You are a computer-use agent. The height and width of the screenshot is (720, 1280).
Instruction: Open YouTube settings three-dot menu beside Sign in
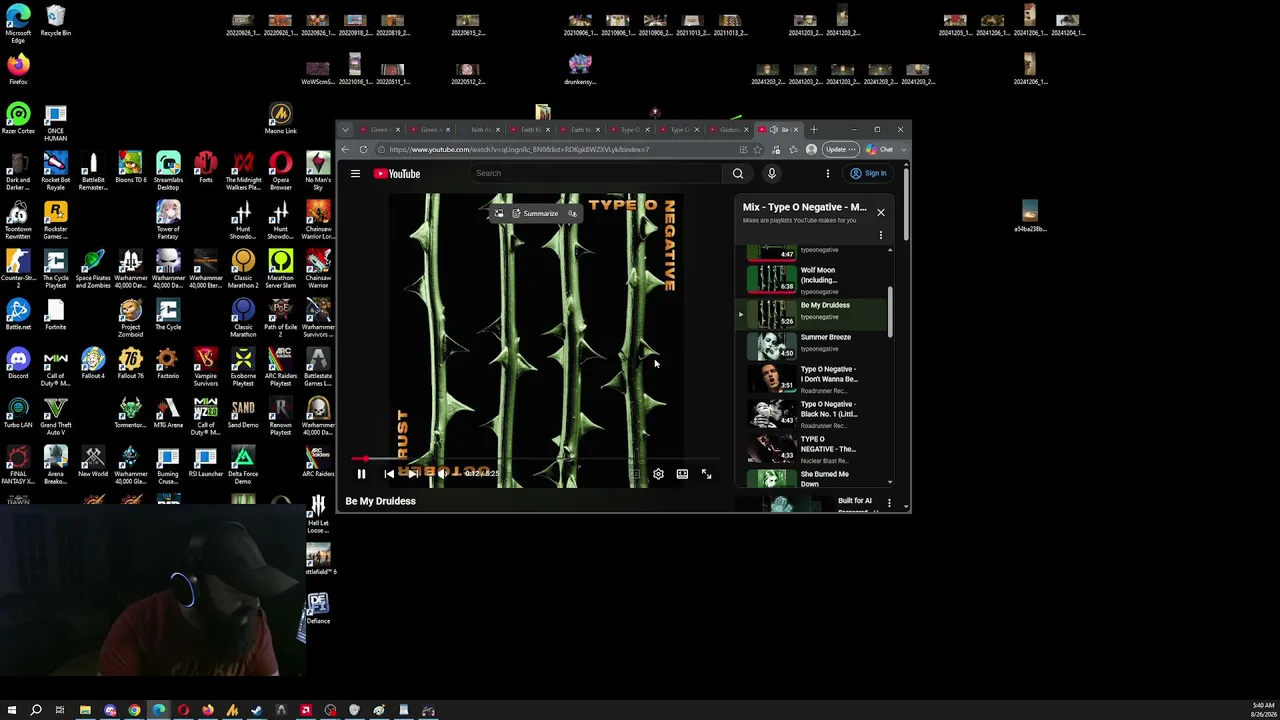pyautogui.click(x=827, y=174)
